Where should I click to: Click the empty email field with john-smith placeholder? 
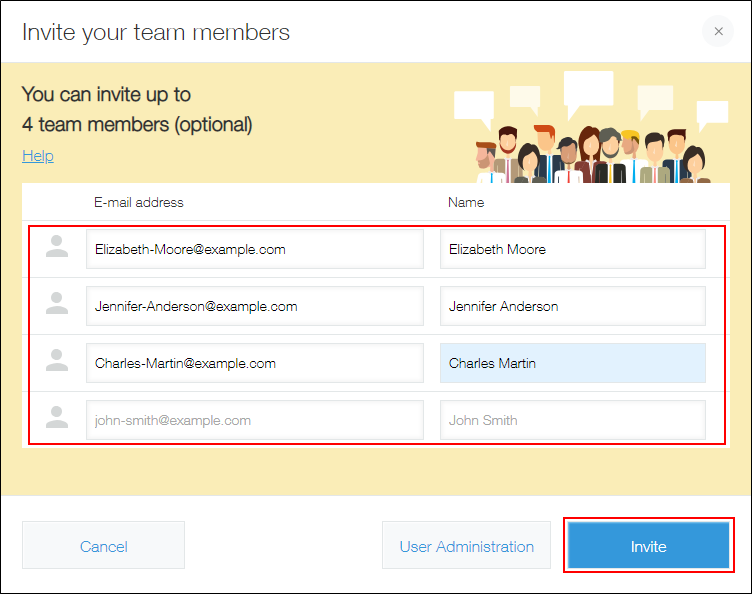(254, 420)
